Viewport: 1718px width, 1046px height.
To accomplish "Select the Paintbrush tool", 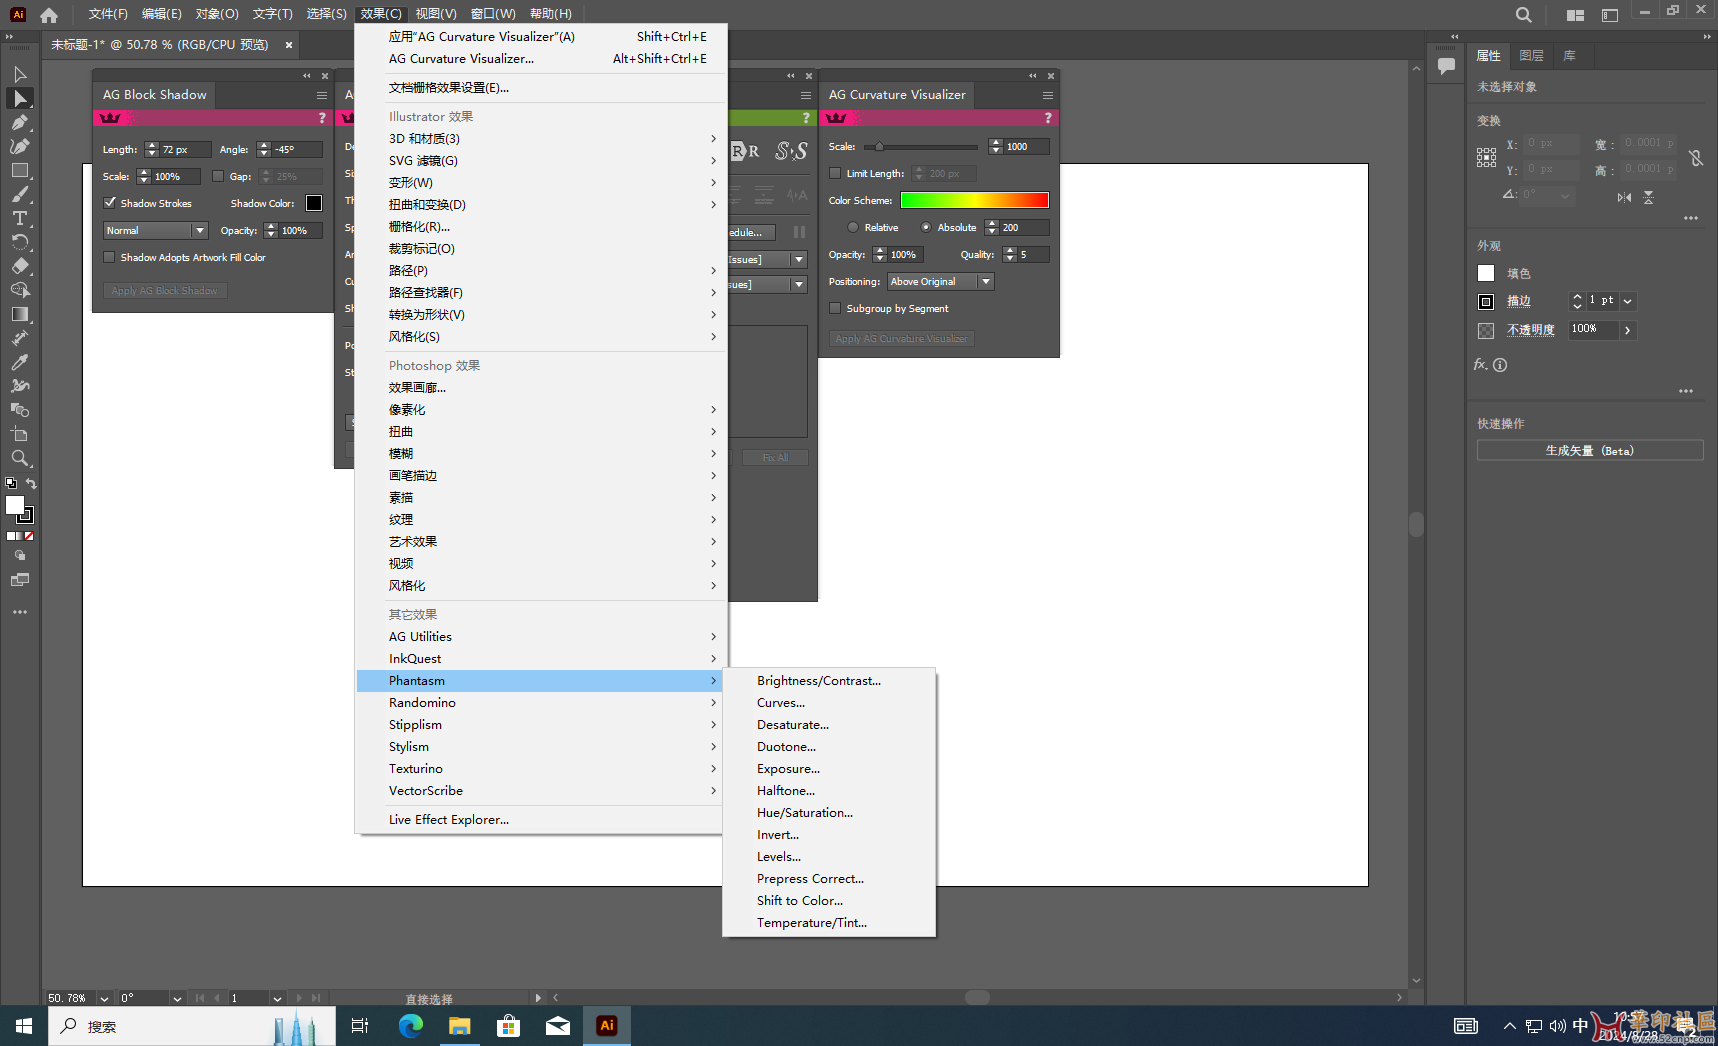I will click(20, 194).
